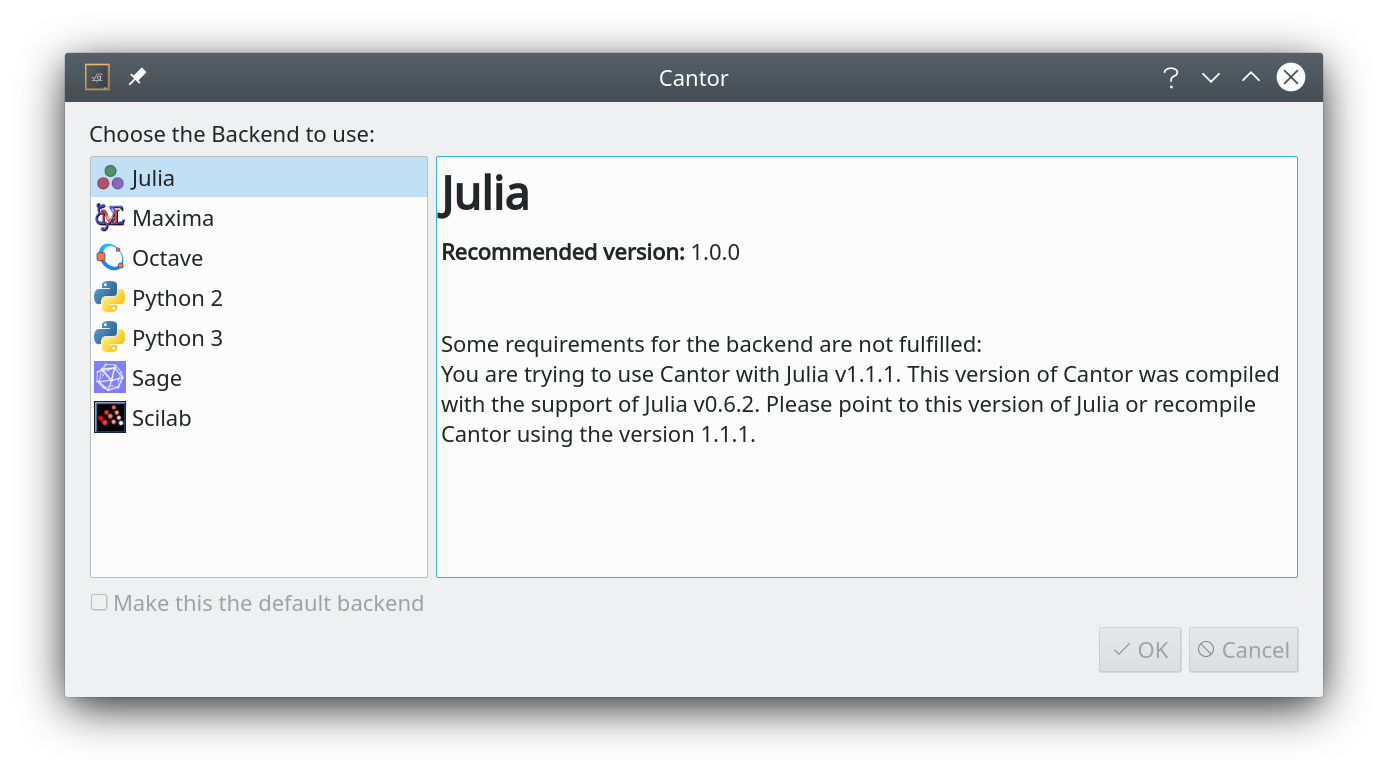The width and height of the screenshot is (1388, 774).
Task: Select Scilab from the backend list
Action: click(x=161, y=417)
